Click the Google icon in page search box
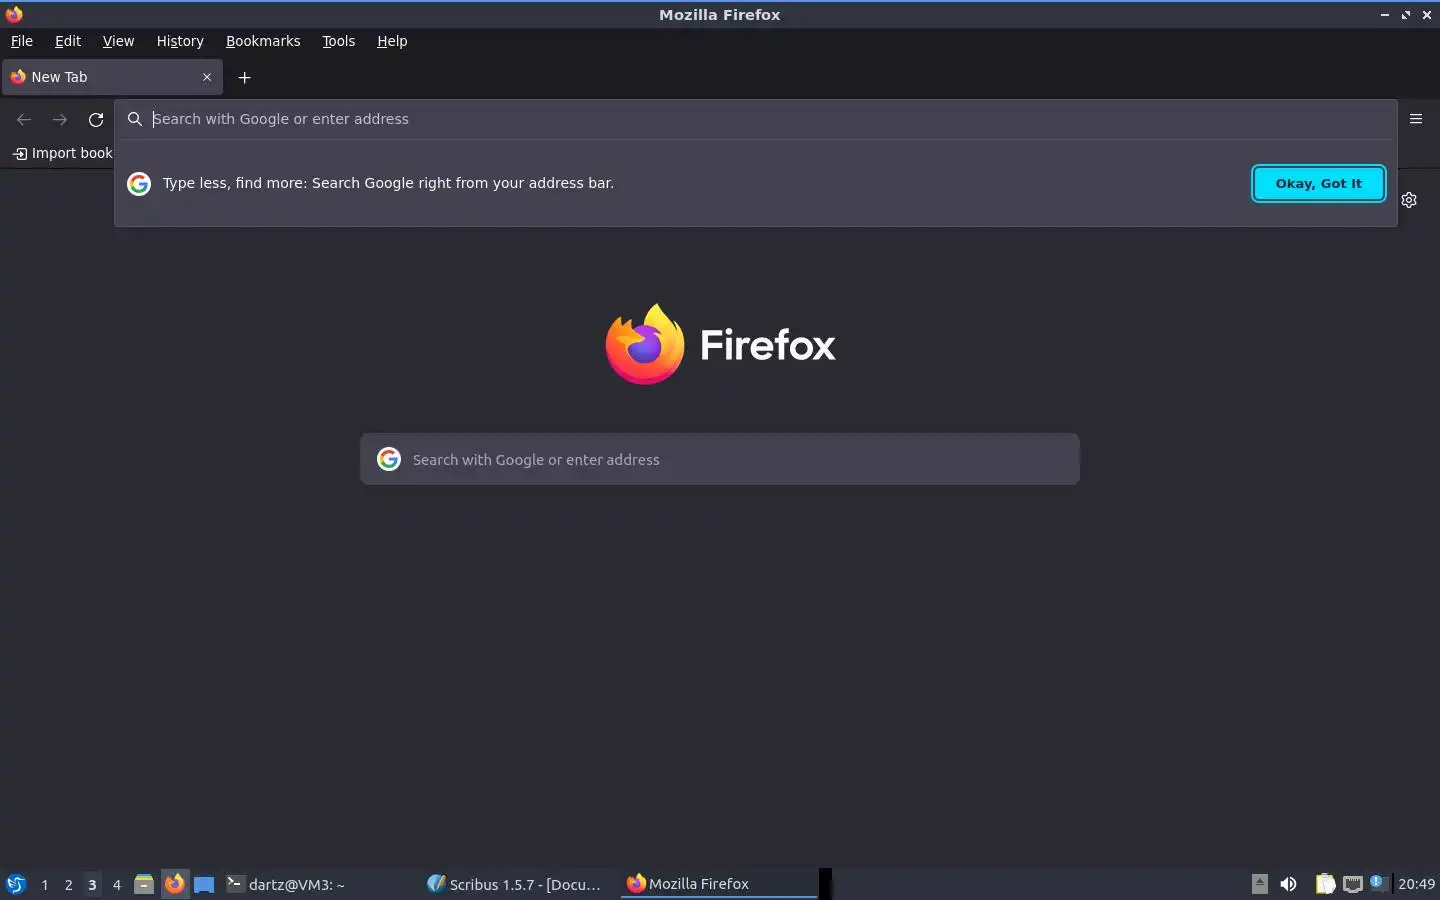The height and width of the screenshot is (900, 1440). coord(389,459)
